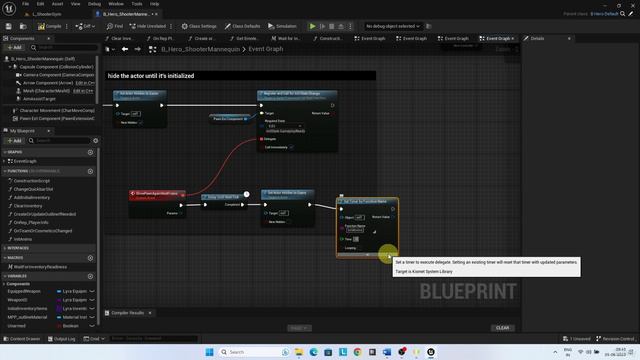Open Output Log
640x360 pixels.
point(61,339)
